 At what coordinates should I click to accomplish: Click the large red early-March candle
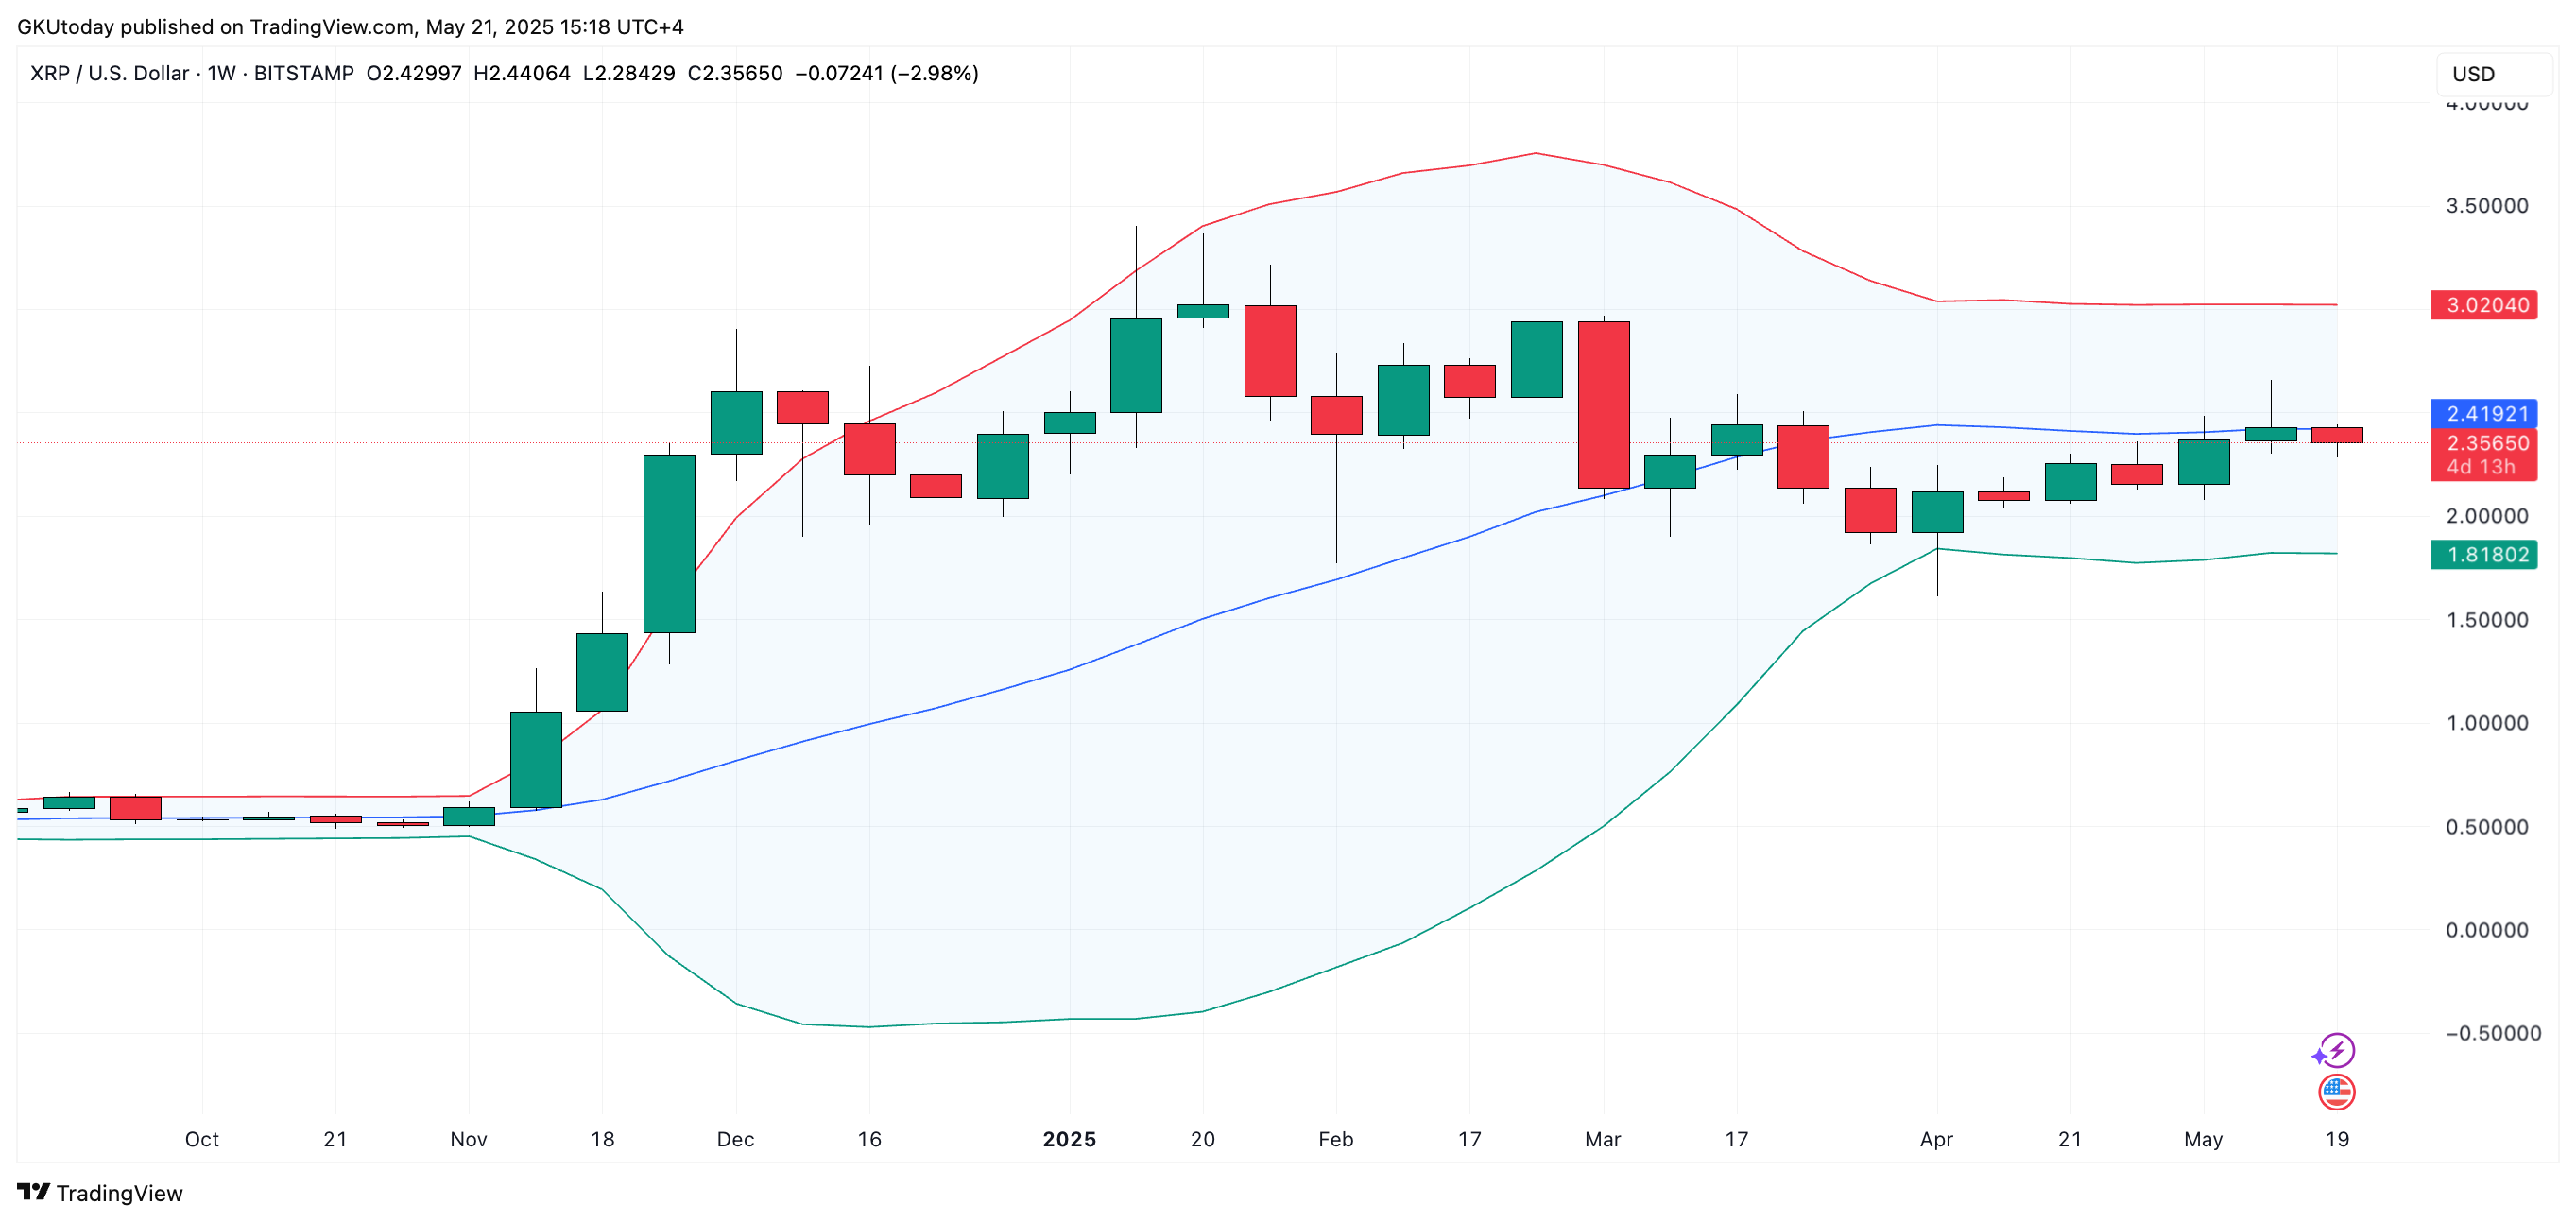point(1603,405)
